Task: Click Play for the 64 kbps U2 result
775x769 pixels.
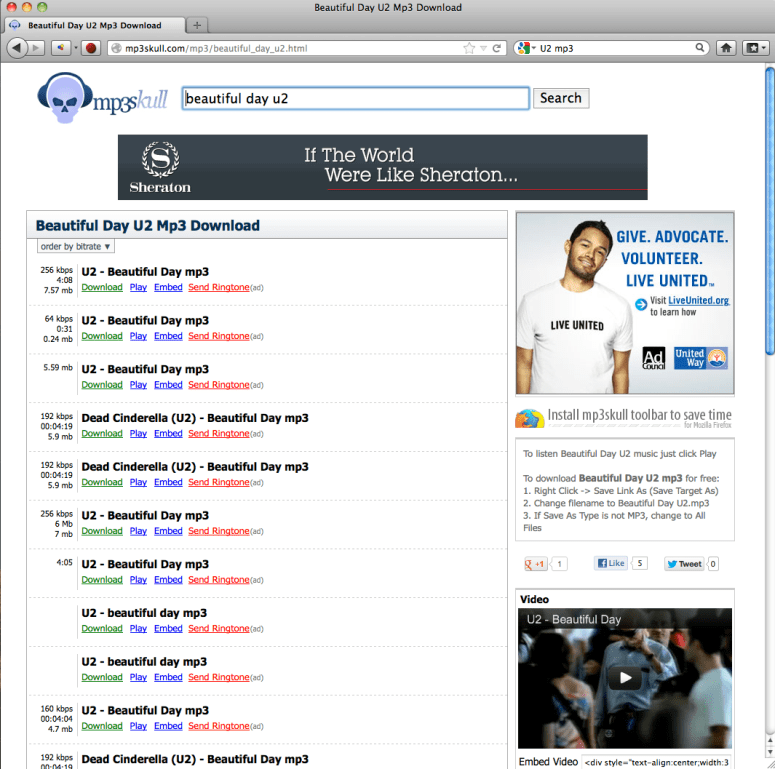Action: pos(138,336)
